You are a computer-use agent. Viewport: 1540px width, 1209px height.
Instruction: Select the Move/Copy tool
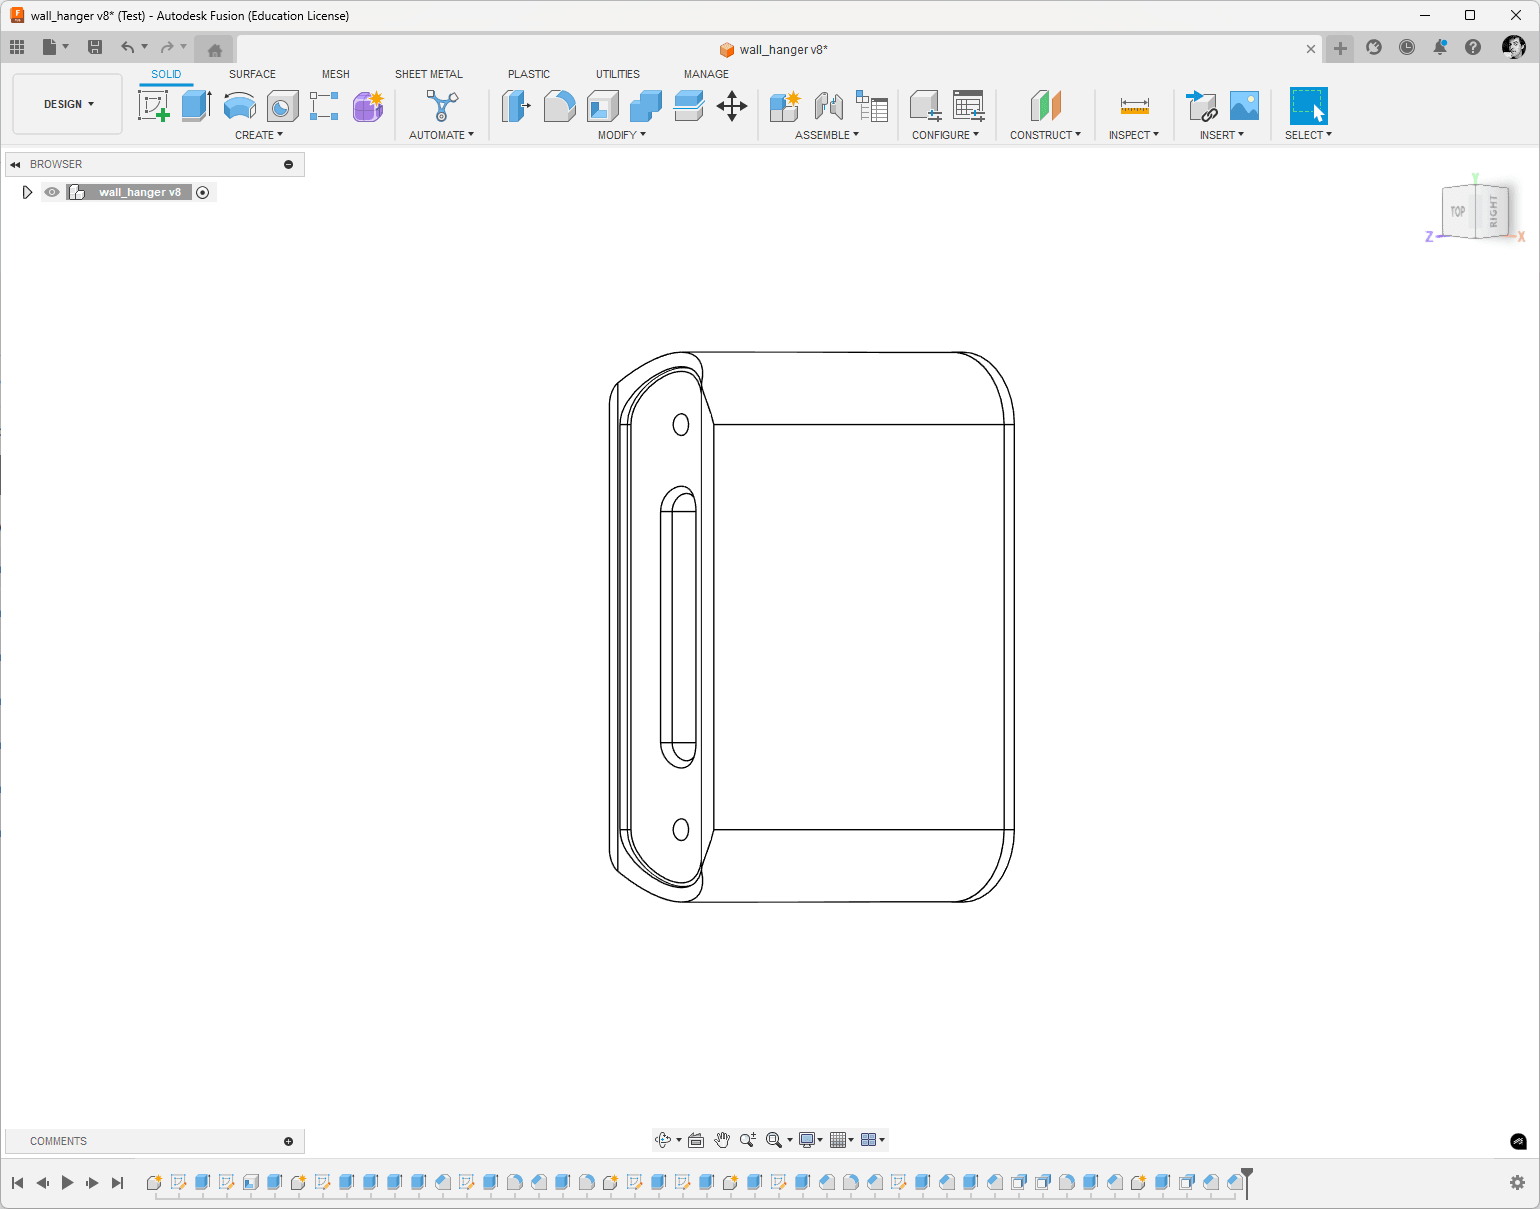point(732,105)
